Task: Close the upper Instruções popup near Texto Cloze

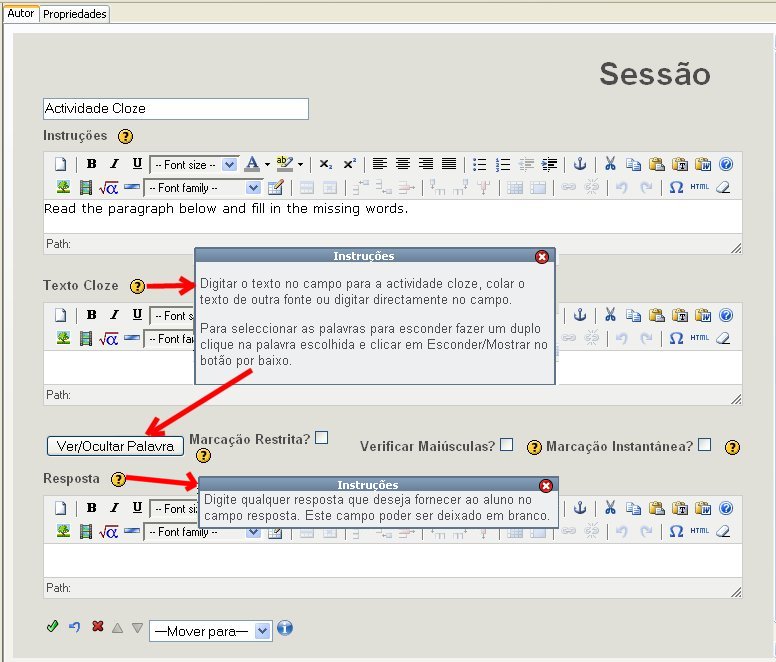Action: [542, 257]
